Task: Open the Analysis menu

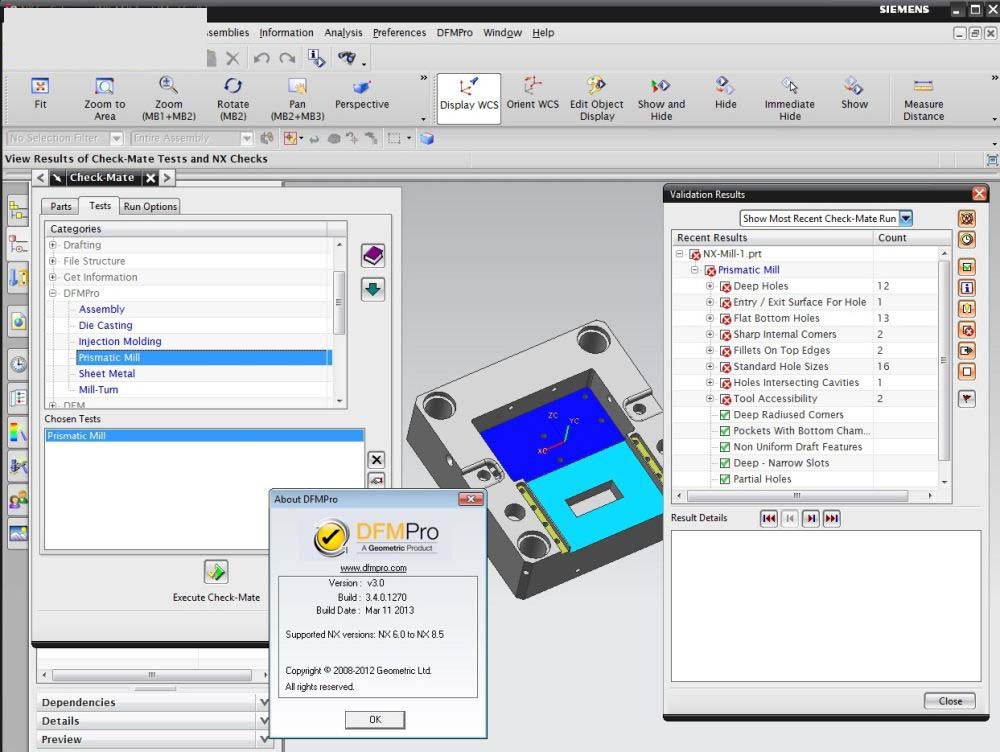Action: coord(343,33)
